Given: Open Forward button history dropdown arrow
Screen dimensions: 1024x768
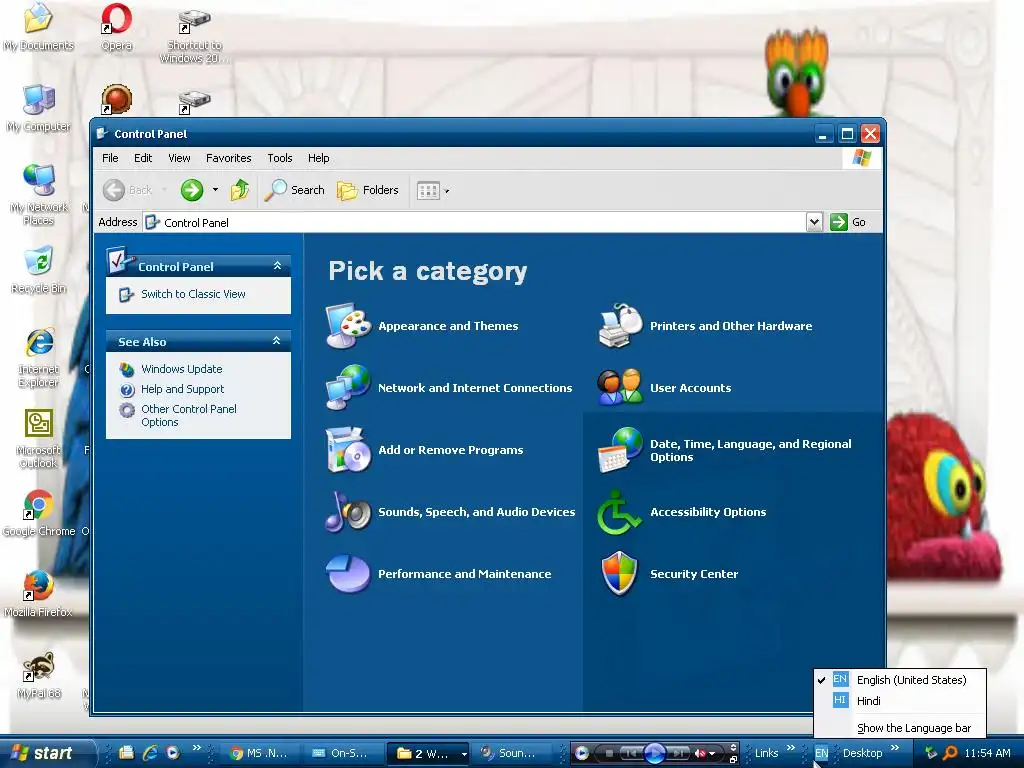Looking at the screenshot, I should [x=216, y=190].
